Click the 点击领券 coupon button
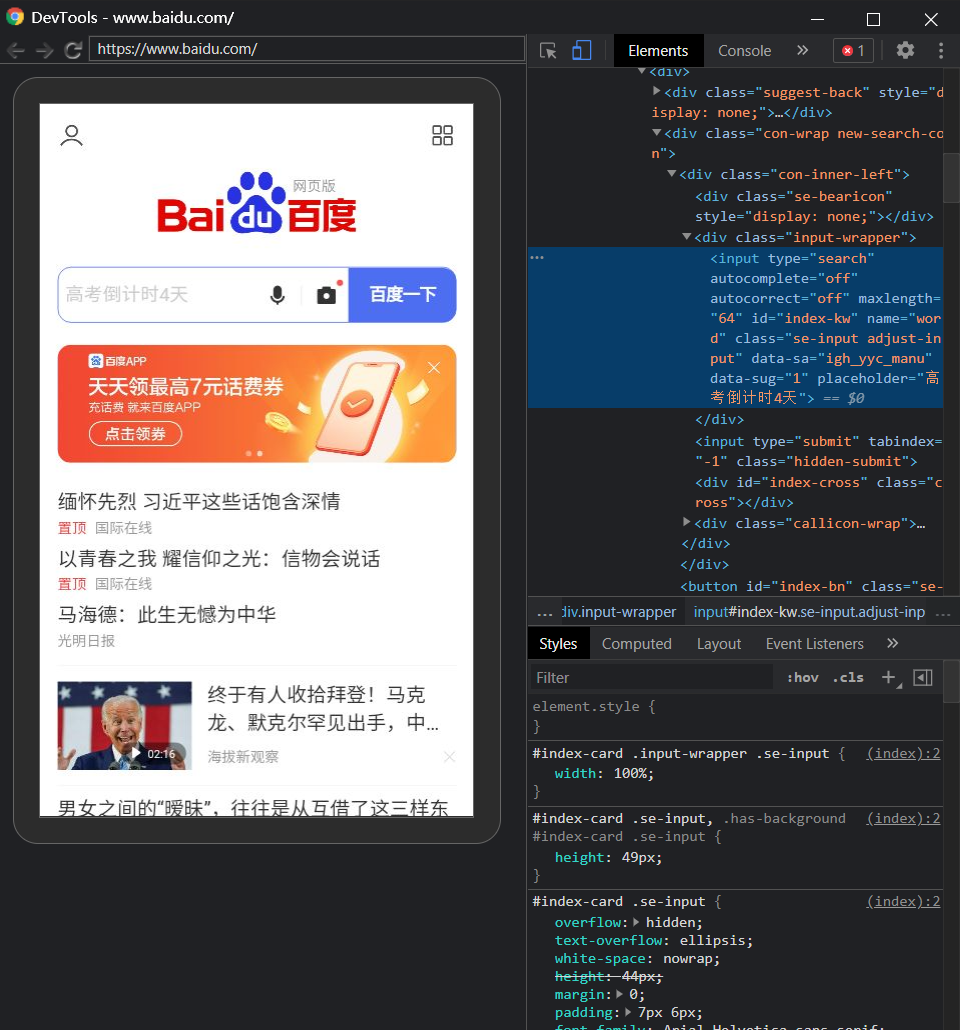The image size is (960, 1030). click(135, 434)
